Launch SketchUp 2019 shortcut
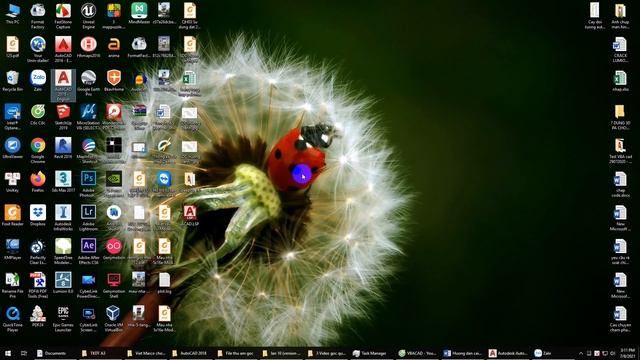 click(x=63, y=117)
